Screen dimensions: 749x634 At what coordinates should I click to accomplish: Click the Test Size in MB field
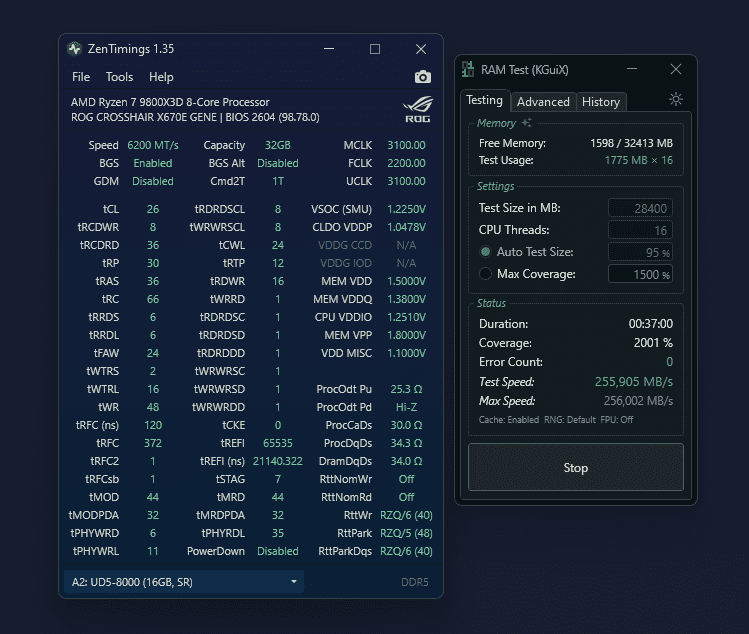[x=640, y=208]
